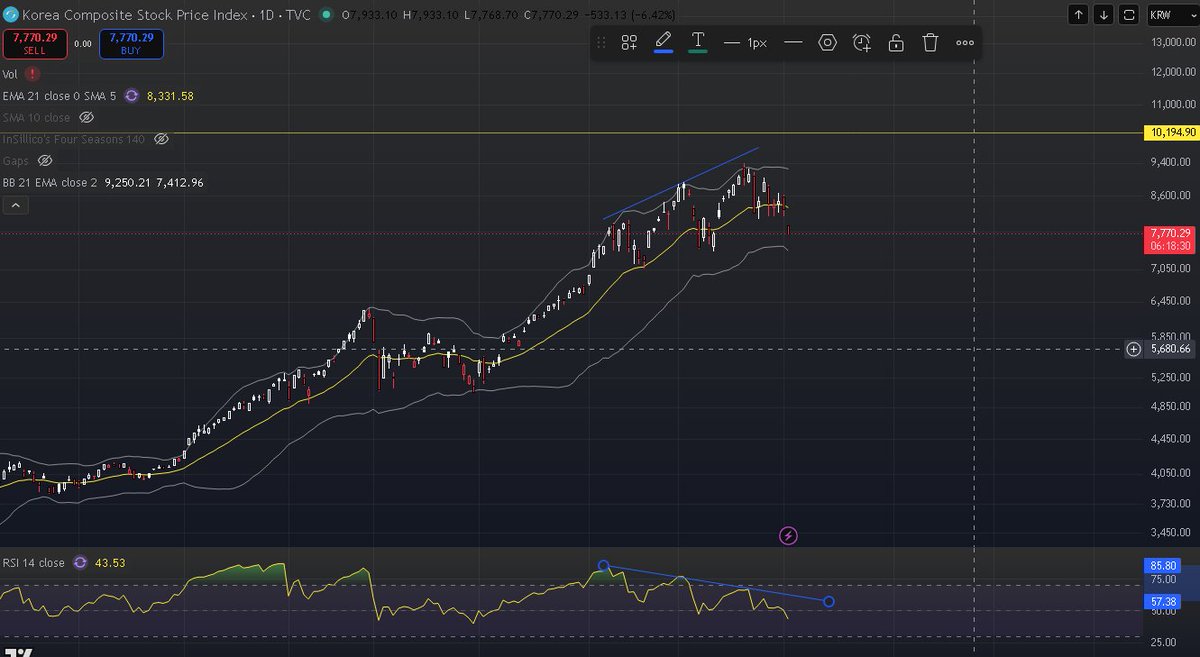The image size is (1200, 657).
Task: Click the RSI purple refresh icon
Action: [x=80, y=563]
